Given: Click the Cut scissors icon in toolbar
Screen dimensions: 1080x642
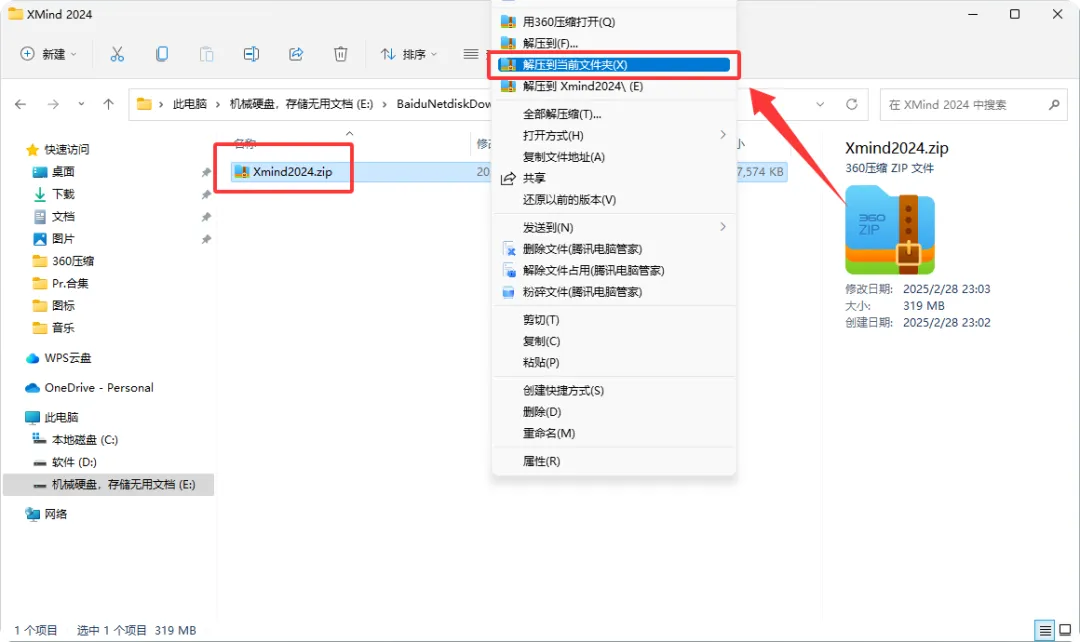Looking at the screenshot, I should (117, 54).
